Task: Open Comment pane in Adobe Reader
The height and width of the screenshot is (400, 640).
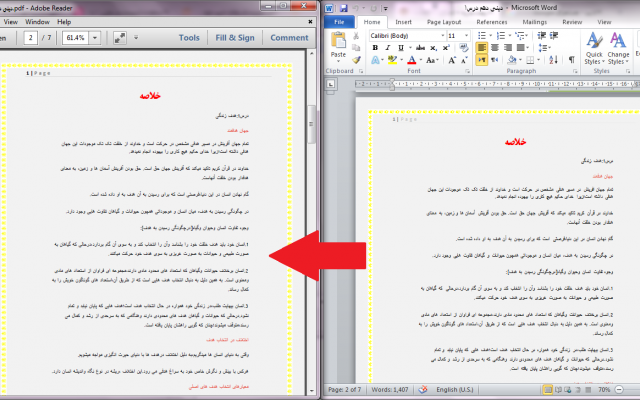Action: (289, 38)
